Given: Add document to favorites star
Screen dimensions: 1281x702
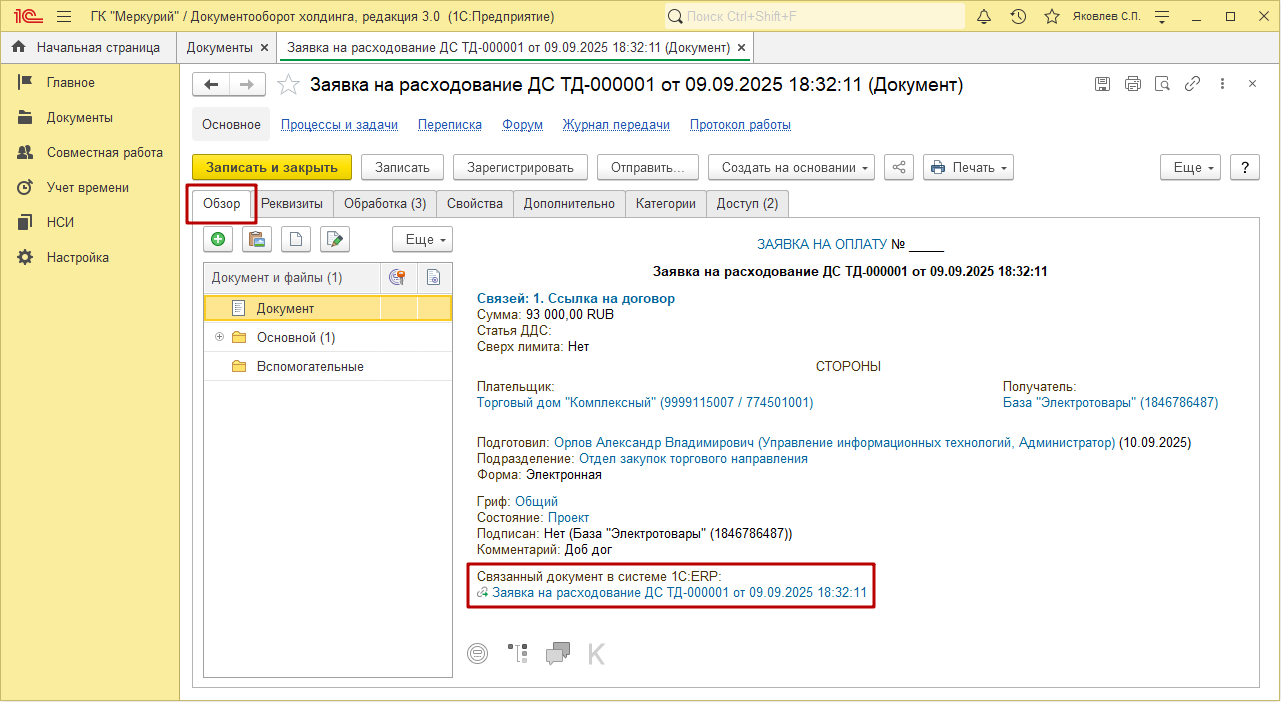Looking at the screenshot, I should [288, 85].
